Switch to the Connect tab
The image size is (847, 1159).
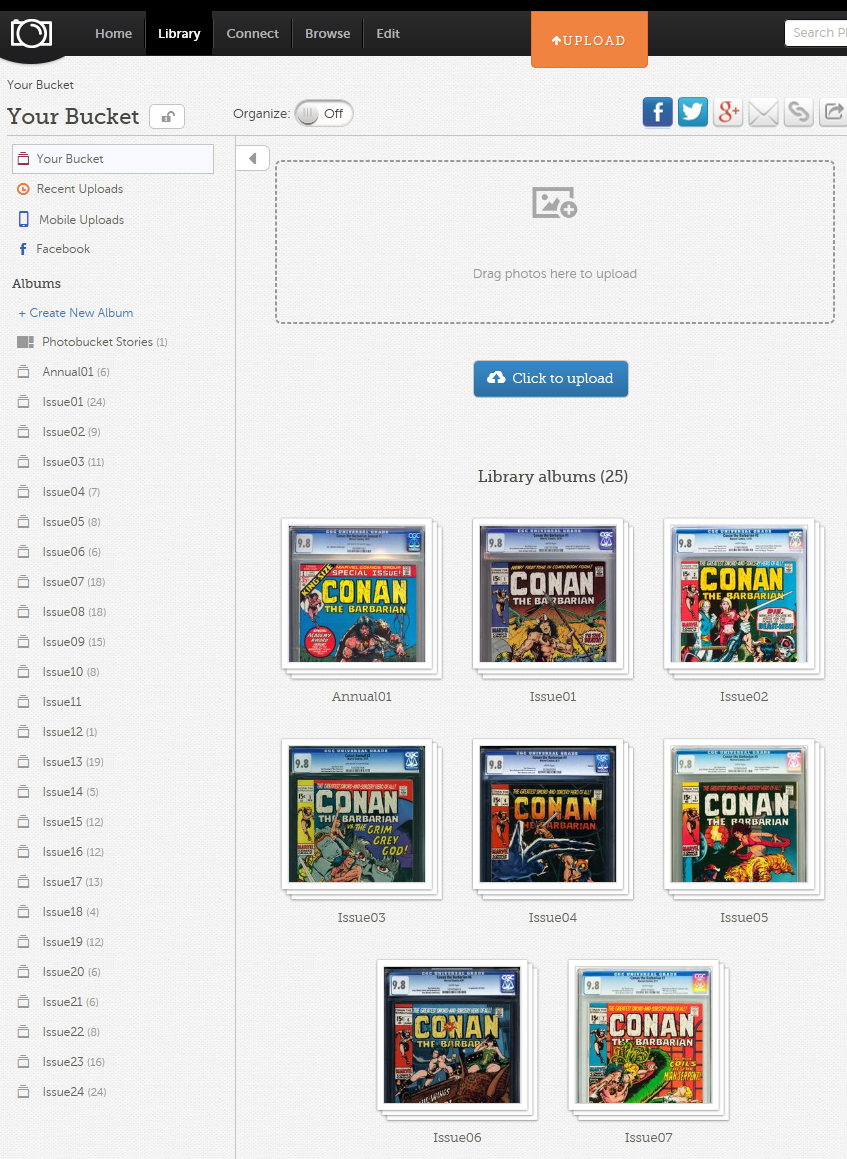coord(252,33)
